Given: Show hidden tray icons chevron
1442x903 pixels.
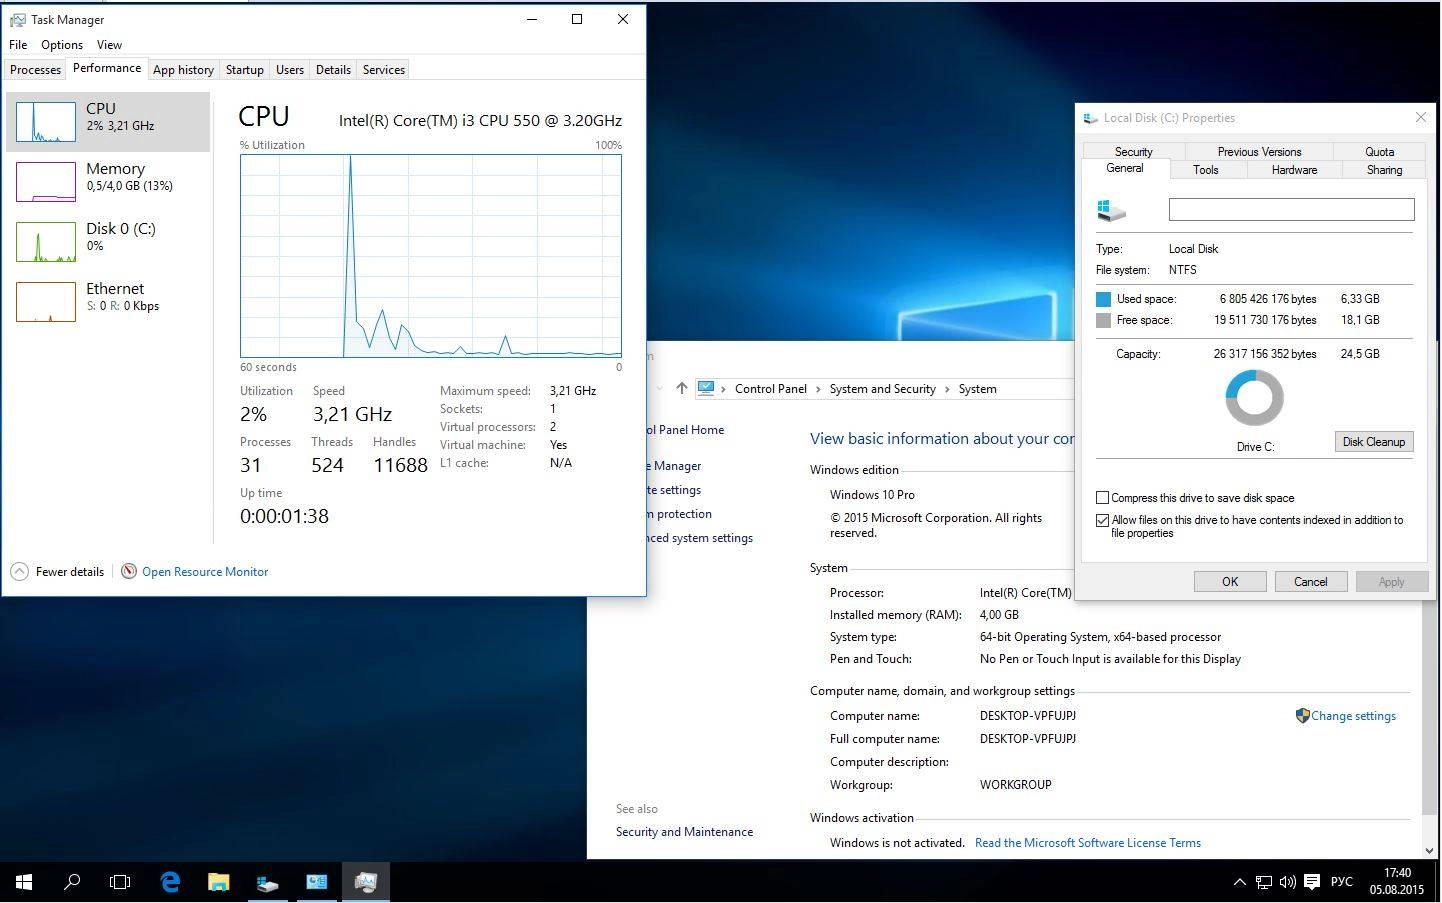Looking at the screenshot, I should pos(1239,882).
